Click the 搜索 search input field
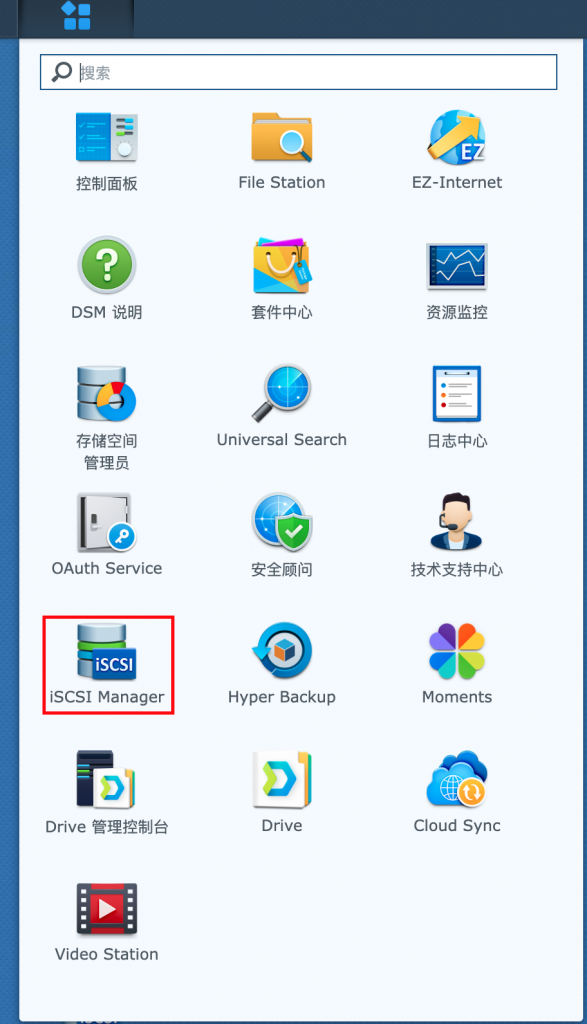The width and height of the screenshot is (587, 1024). (x=298, y=72)
